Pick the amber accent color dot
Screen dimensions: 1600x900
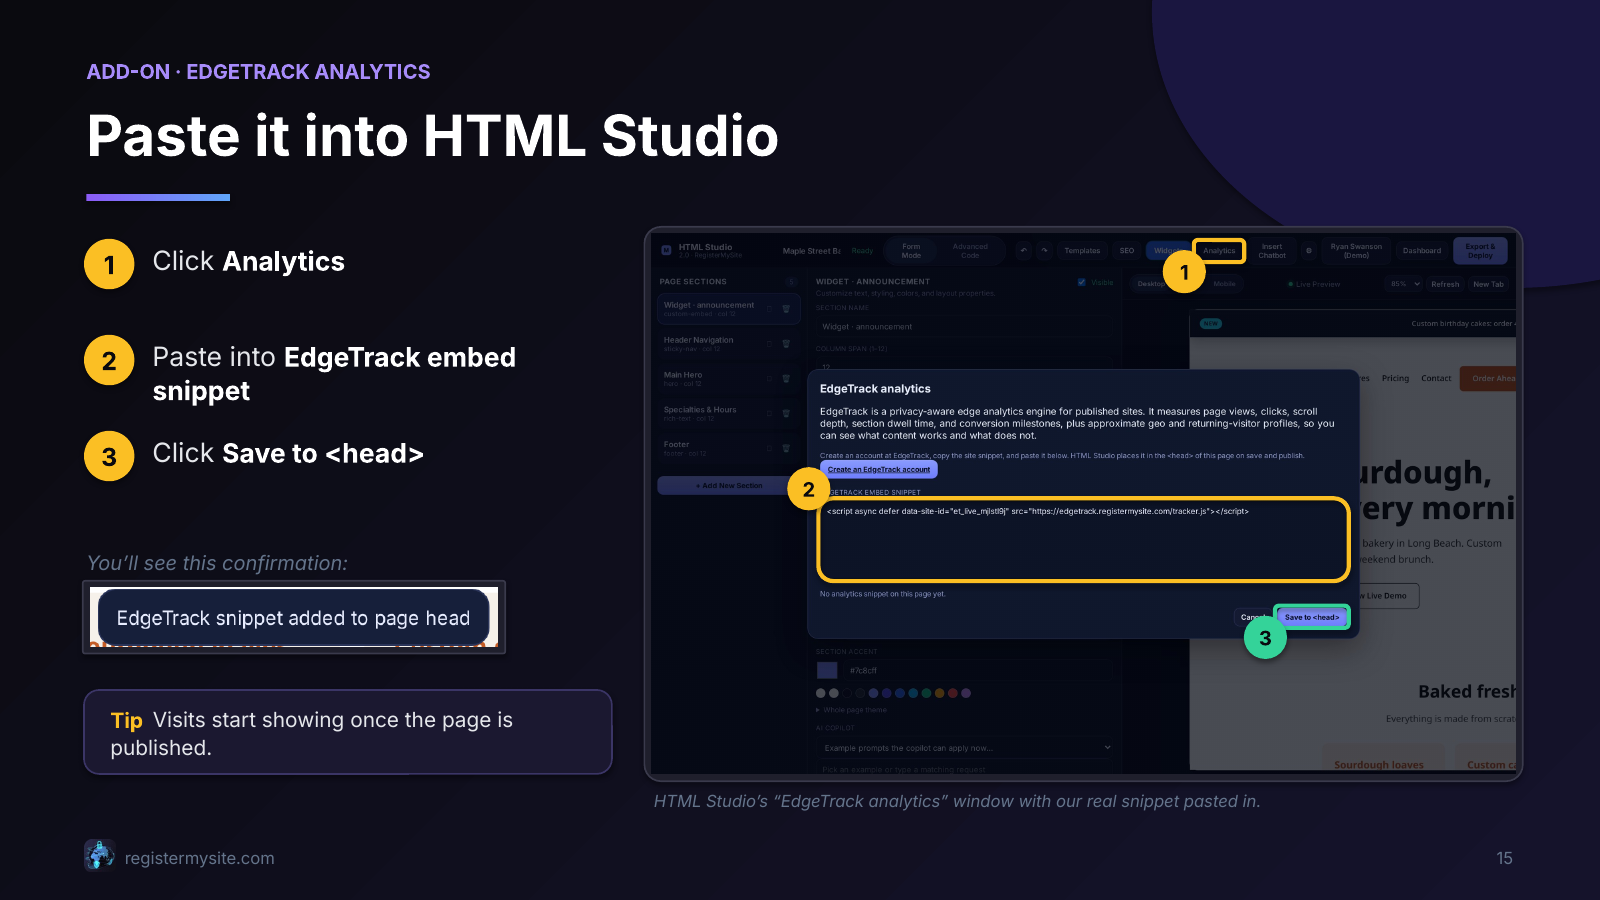click(940, 693)
